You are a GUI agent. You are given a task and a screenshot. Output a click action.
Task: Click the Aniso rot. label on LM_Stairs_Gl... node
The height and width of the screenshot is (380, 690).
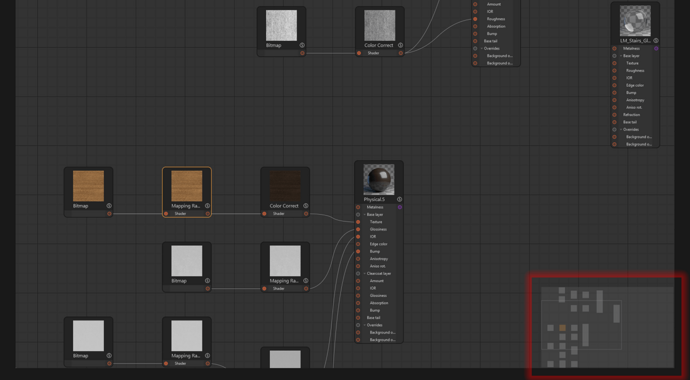coord(633,107)
